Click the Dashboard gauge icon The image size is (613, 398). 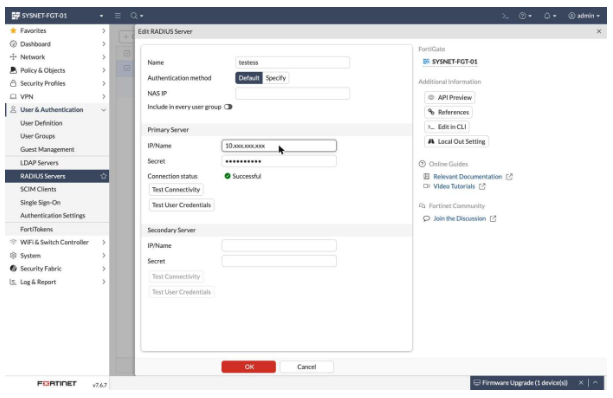[x=13, y=44]
